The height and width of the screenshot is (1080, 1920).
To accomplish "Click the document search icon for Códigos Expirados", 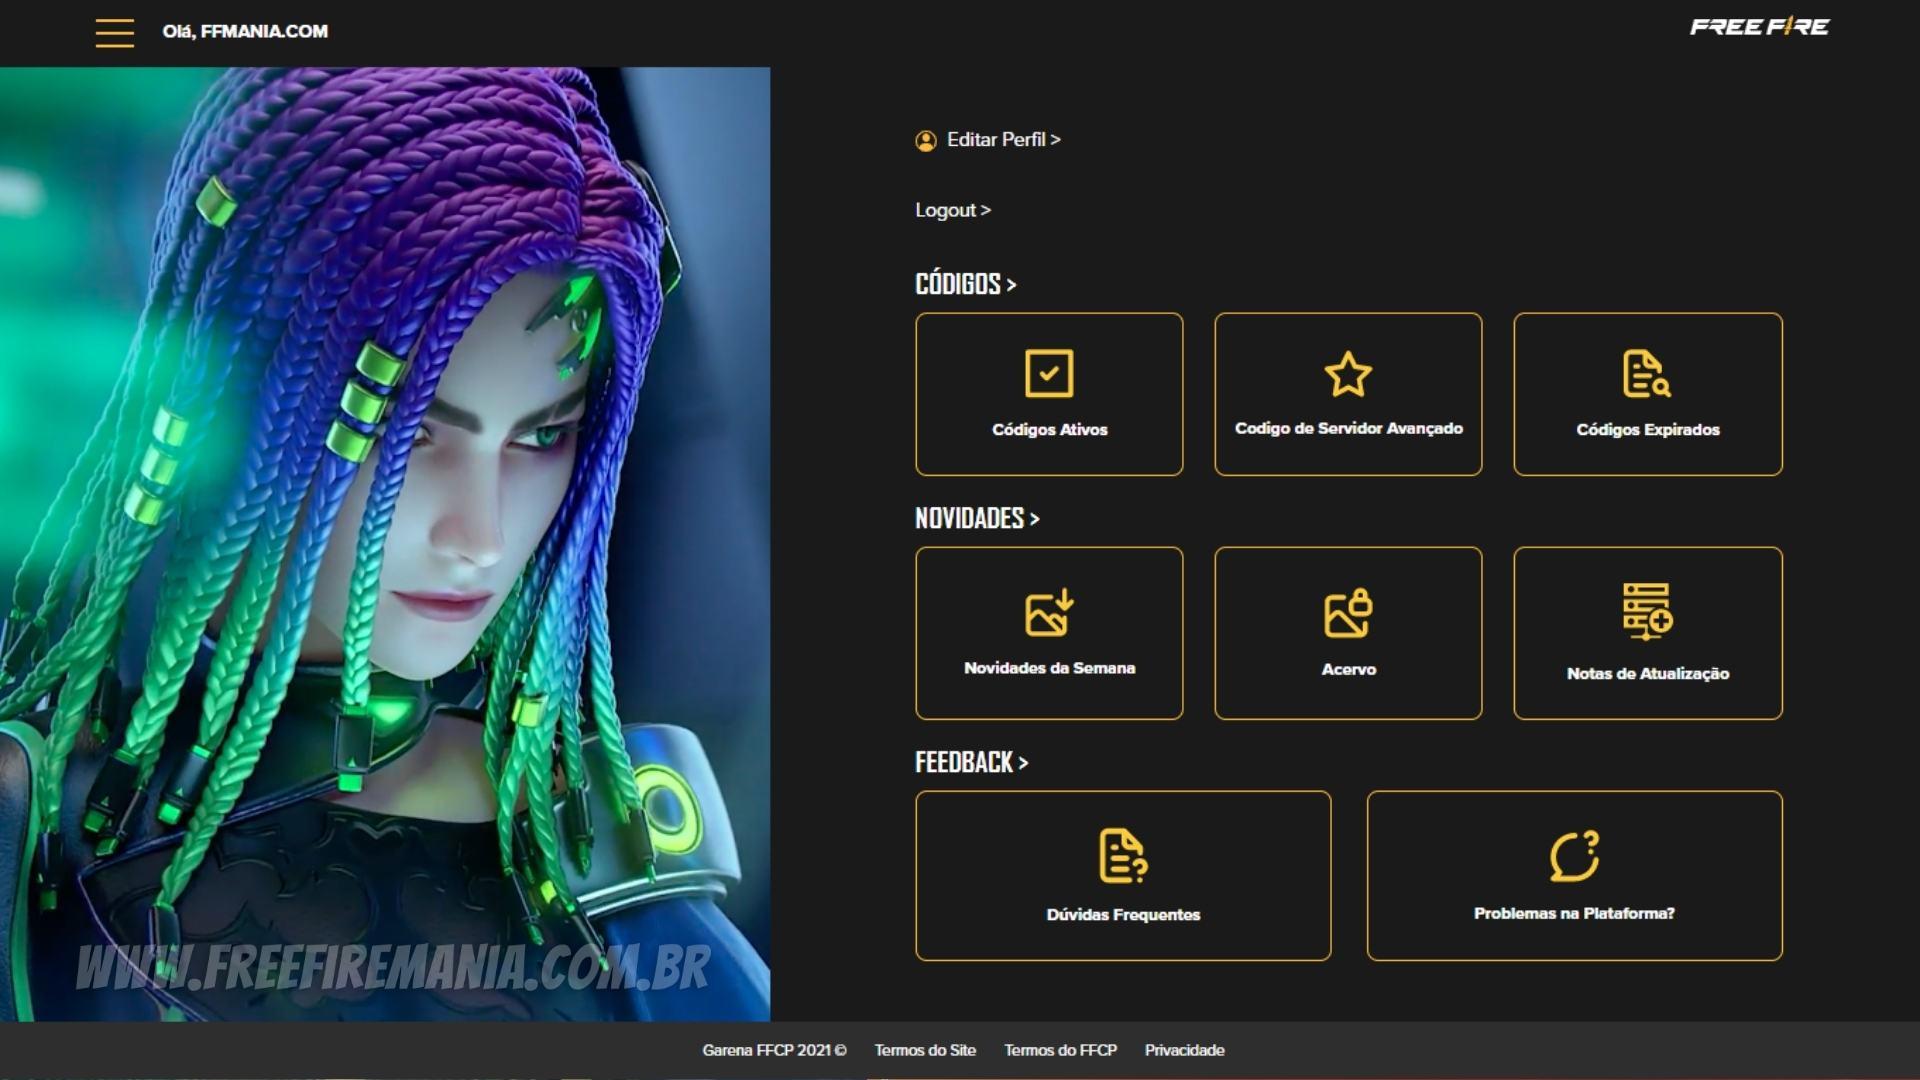I will pyautogui.click(x=1646, y=373).
